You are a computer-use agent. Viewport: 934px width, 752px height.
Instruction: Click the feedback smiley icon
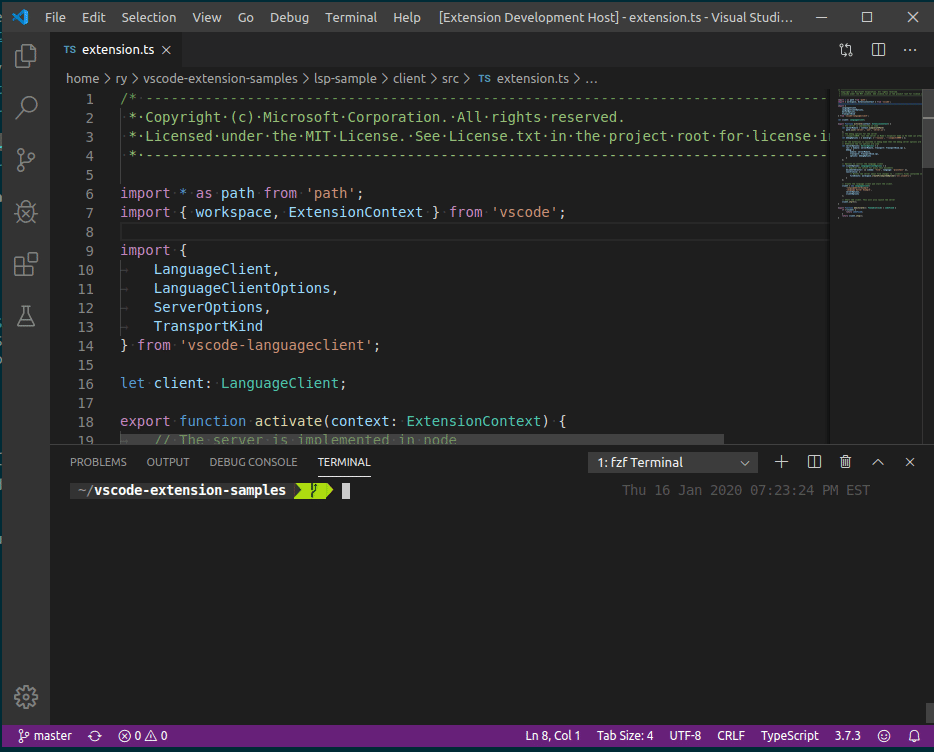[884, 736]
